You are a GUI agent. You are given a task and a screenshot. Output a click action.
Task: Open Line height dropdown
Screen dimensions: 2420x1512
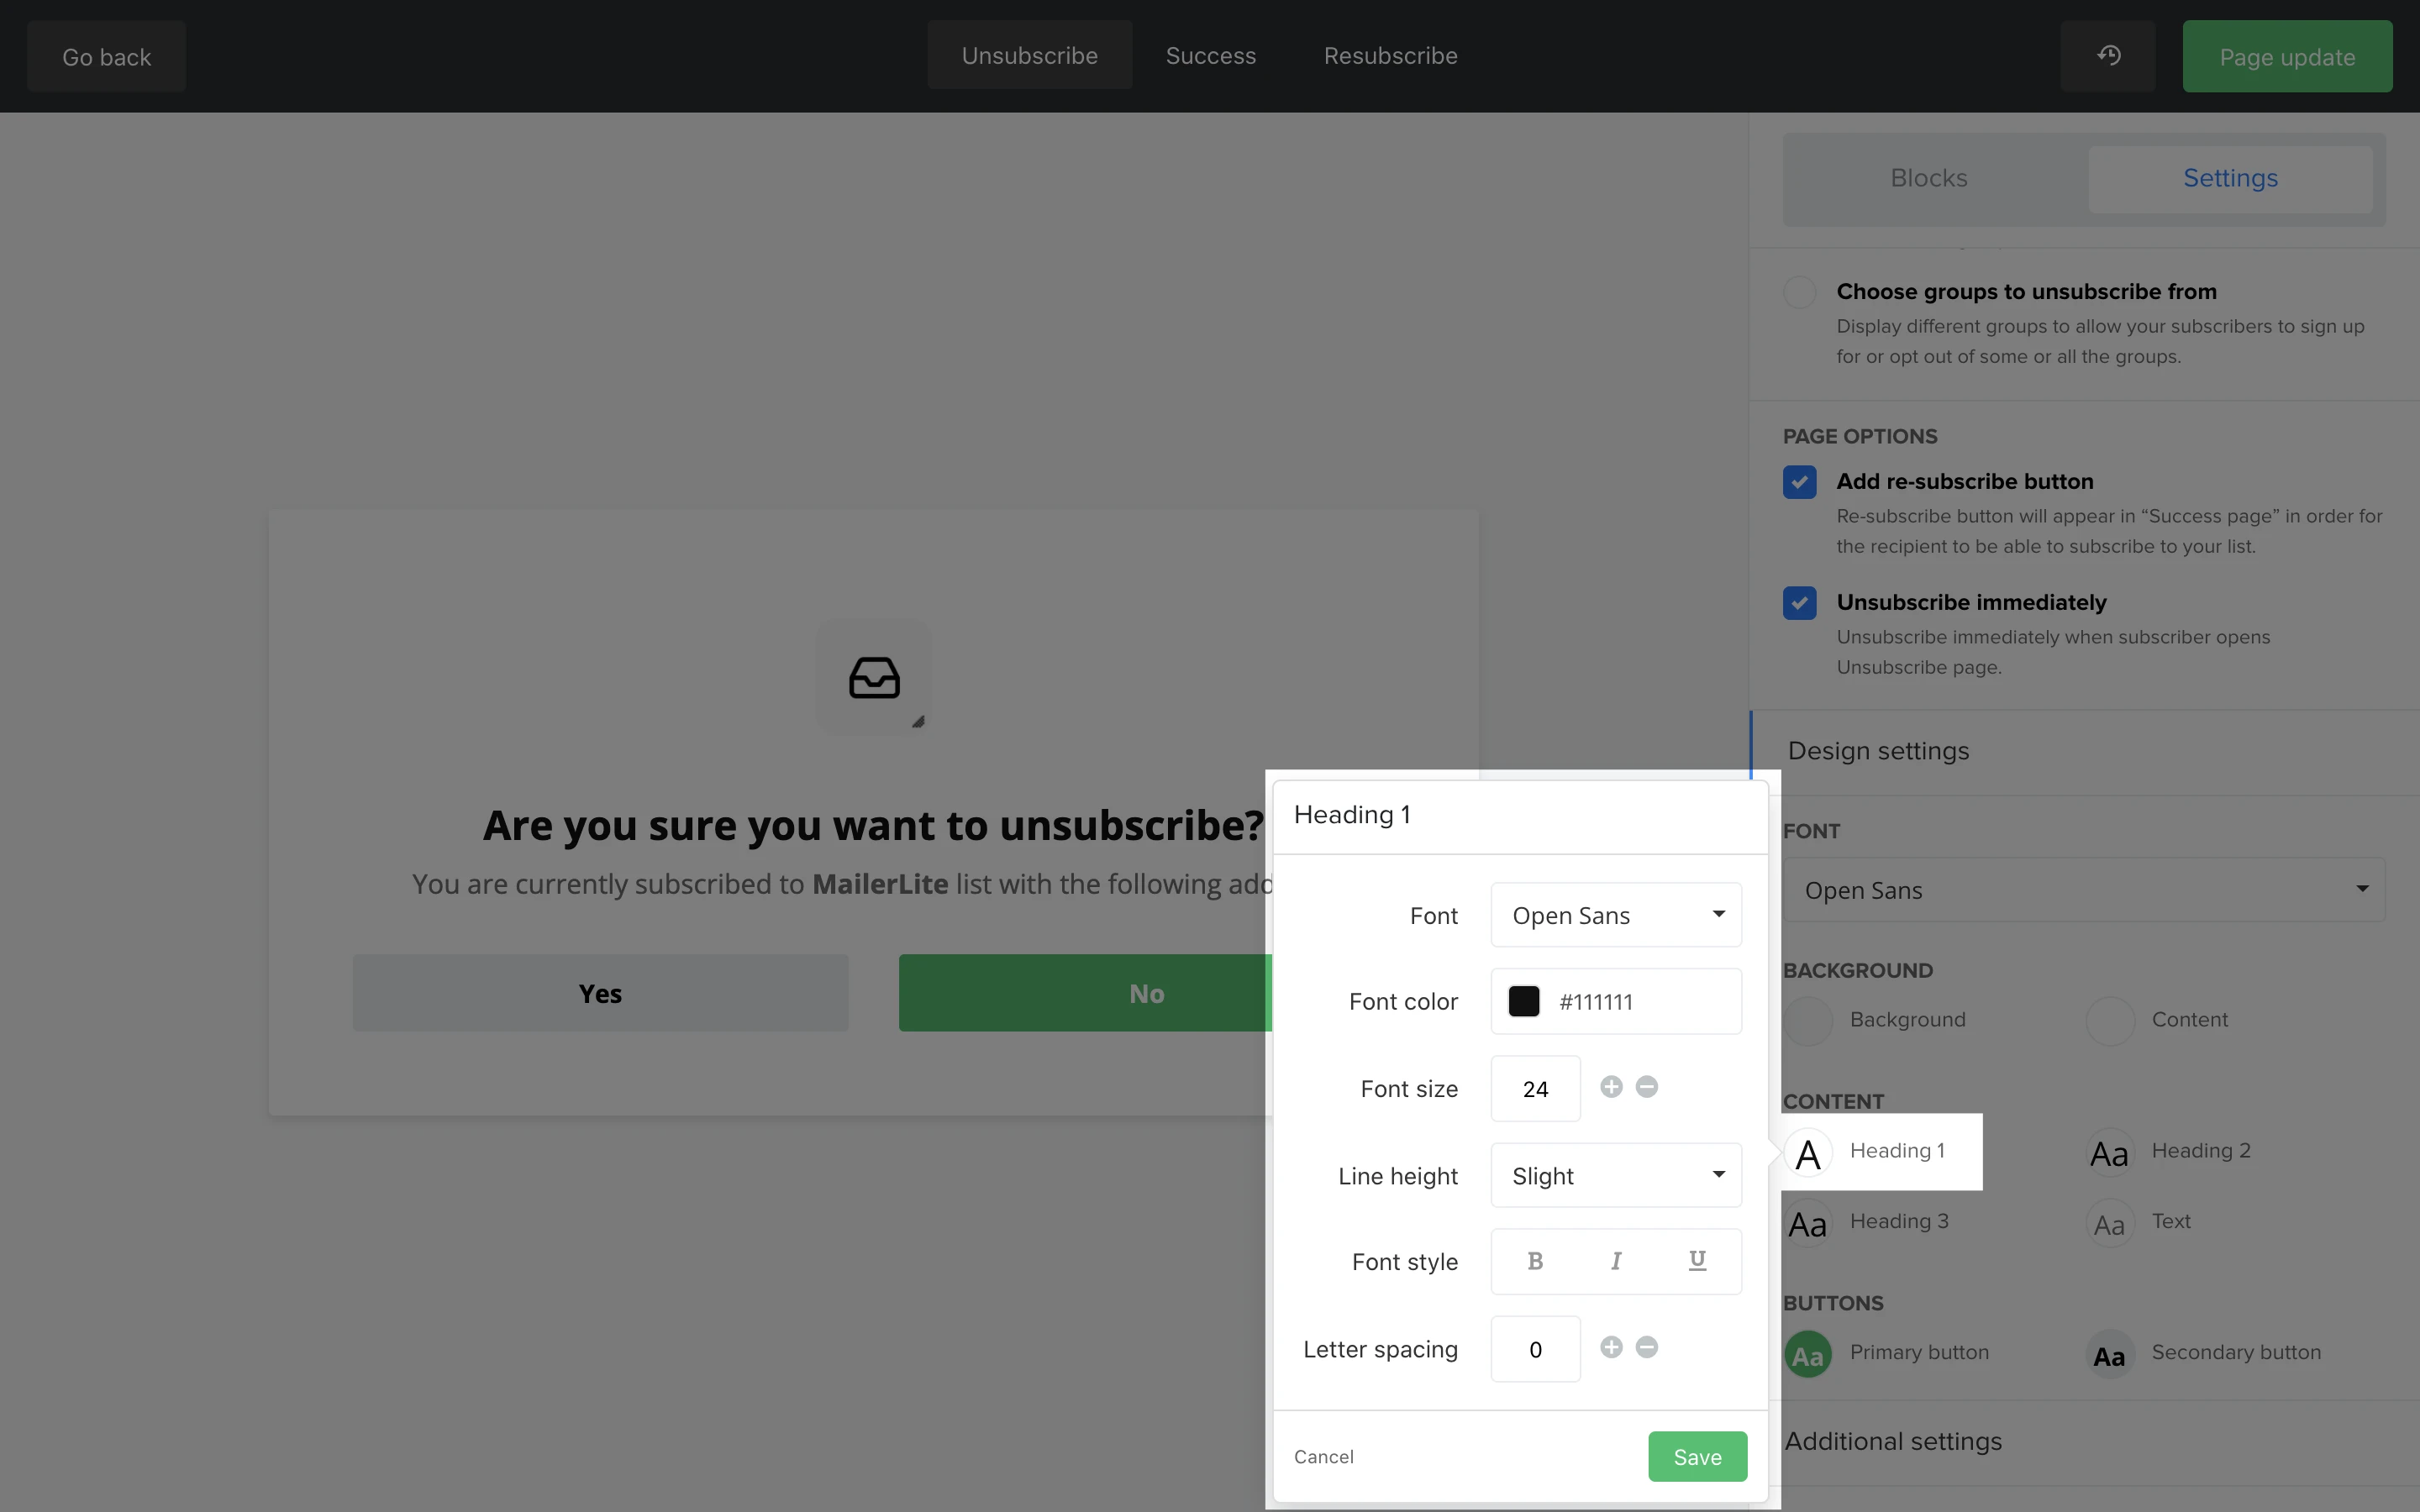point(1615,1176)
